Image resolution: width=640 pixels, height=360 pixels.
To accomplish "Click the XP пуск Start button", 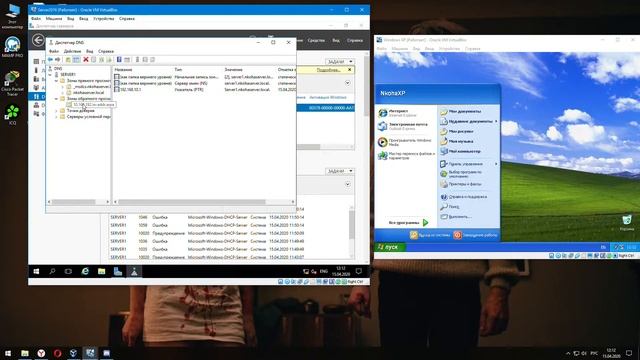I will coord(390,247).
